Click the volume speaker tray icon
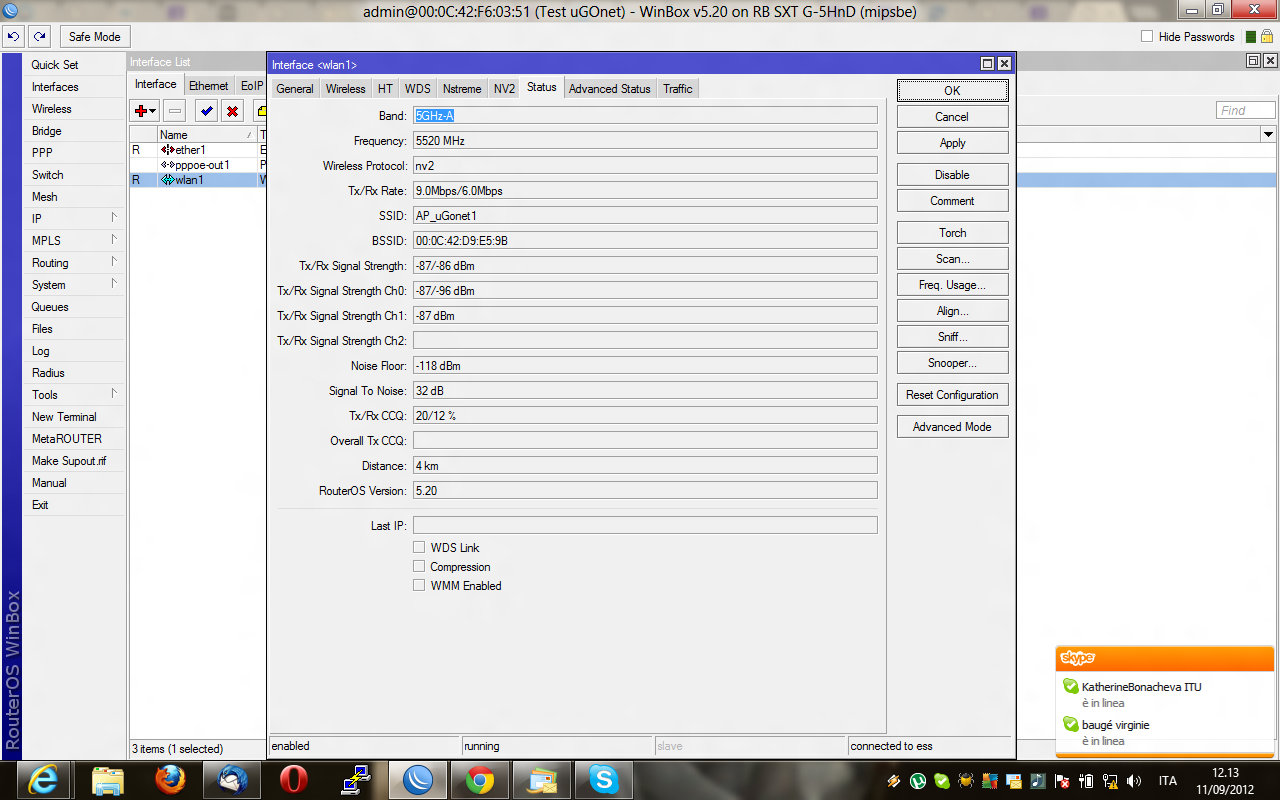Viewport: 1280px width, 800px height. point(1134,780)
